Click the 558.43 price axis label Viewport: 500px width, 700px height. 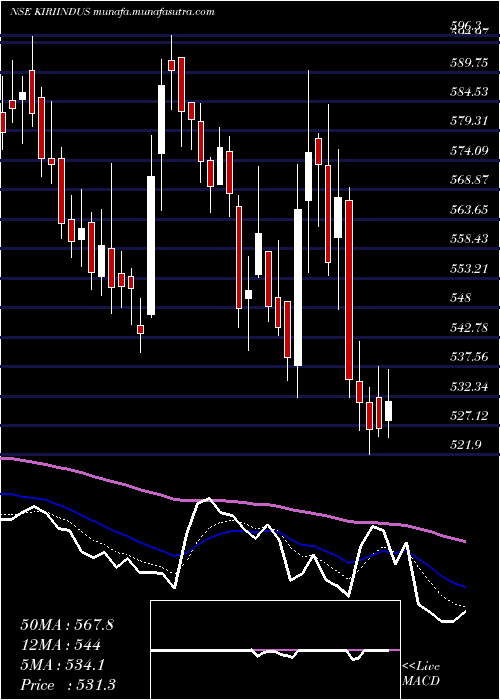click(468, 239)
